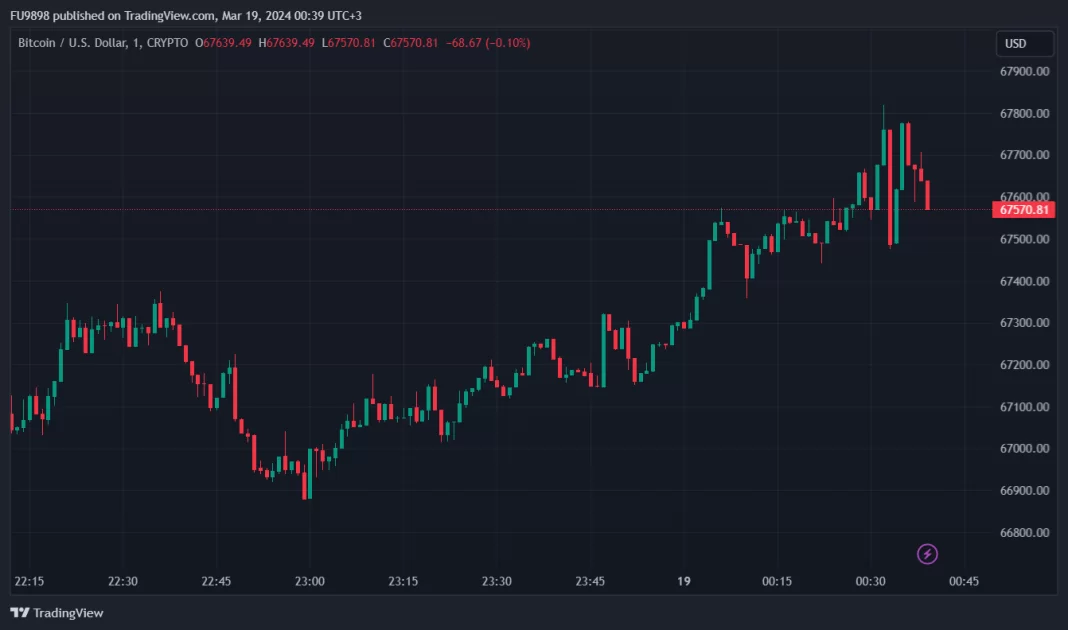Select the High value H67639.49
1068x630 pixels.
(x=287, y=43)
